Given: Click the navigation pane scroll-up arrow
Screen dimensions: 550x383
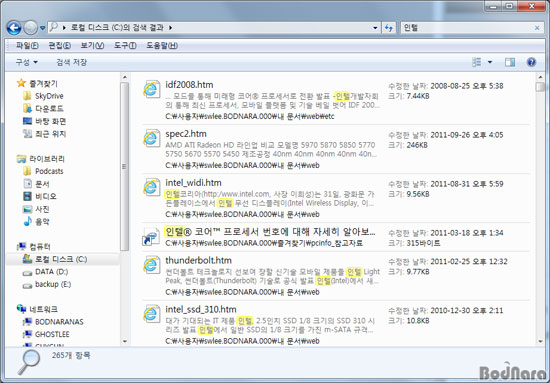Looking at the screenshot, I should coord(125,76).
